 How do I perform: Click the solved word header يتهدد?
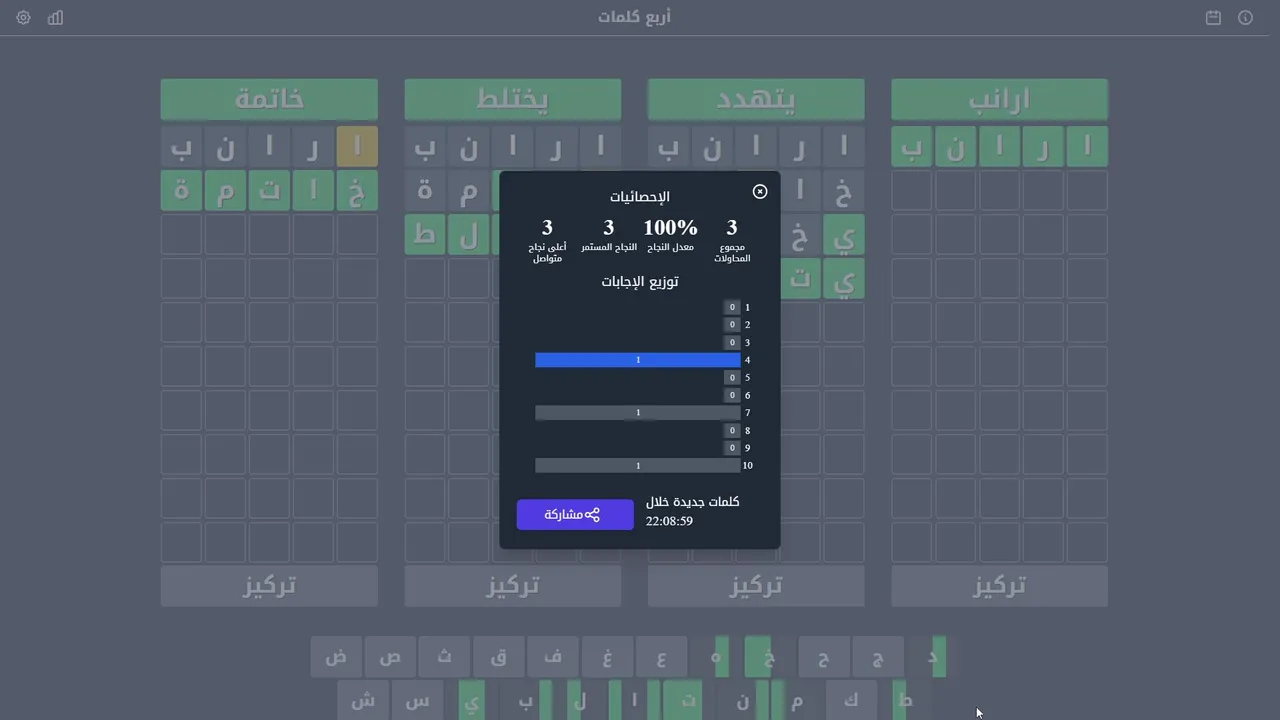click(756, 99)
